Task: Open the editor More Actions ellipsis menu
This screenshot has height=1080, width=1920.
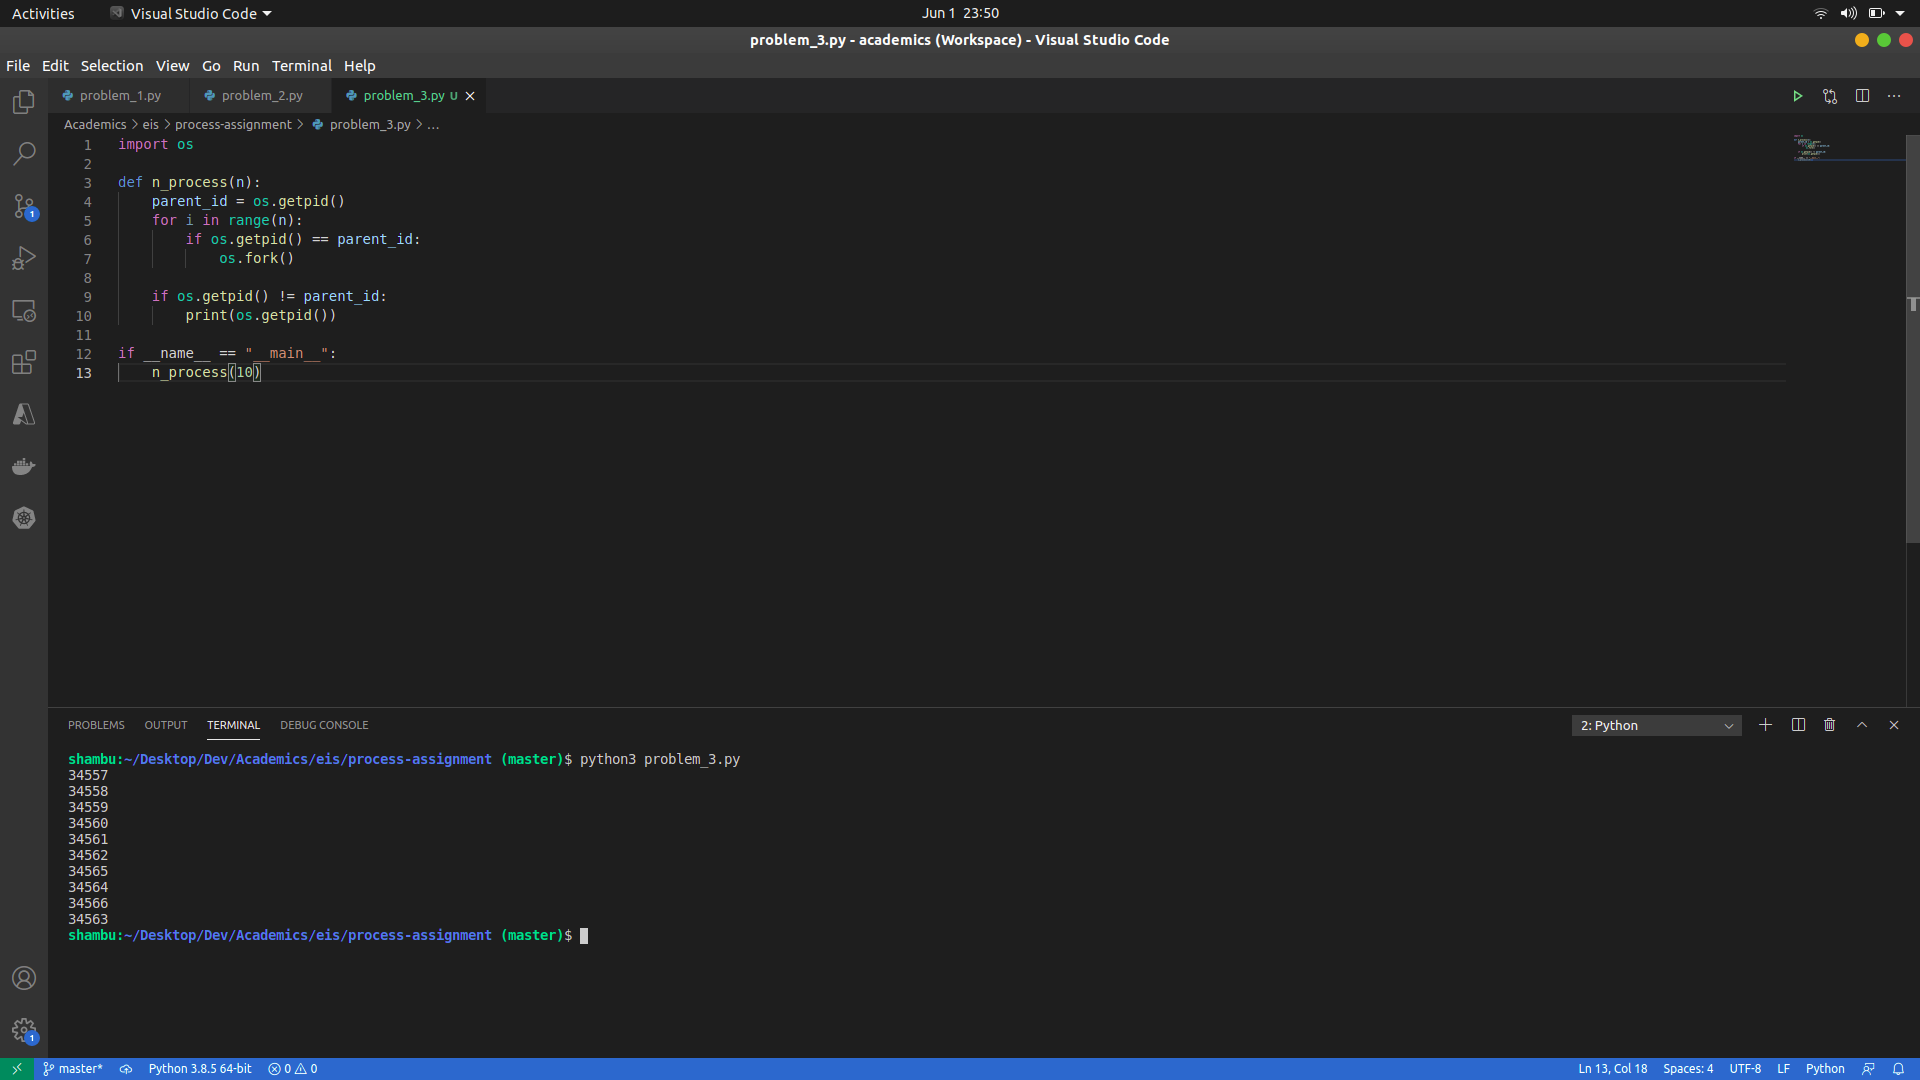Action: (x=1894, y=96)
